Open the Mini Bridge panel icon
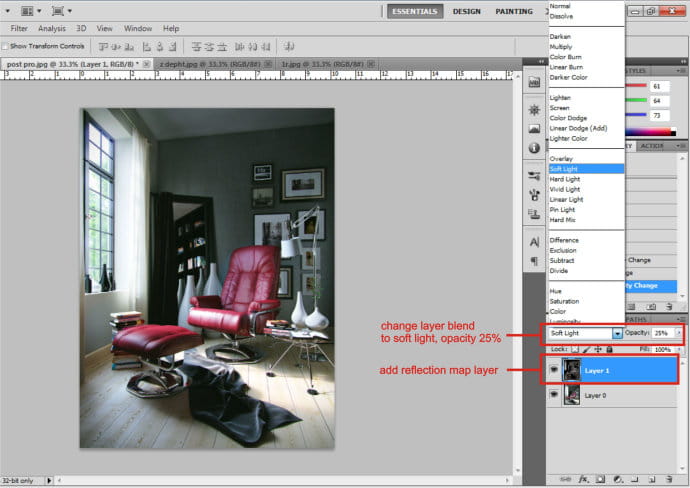 point(534,82)
